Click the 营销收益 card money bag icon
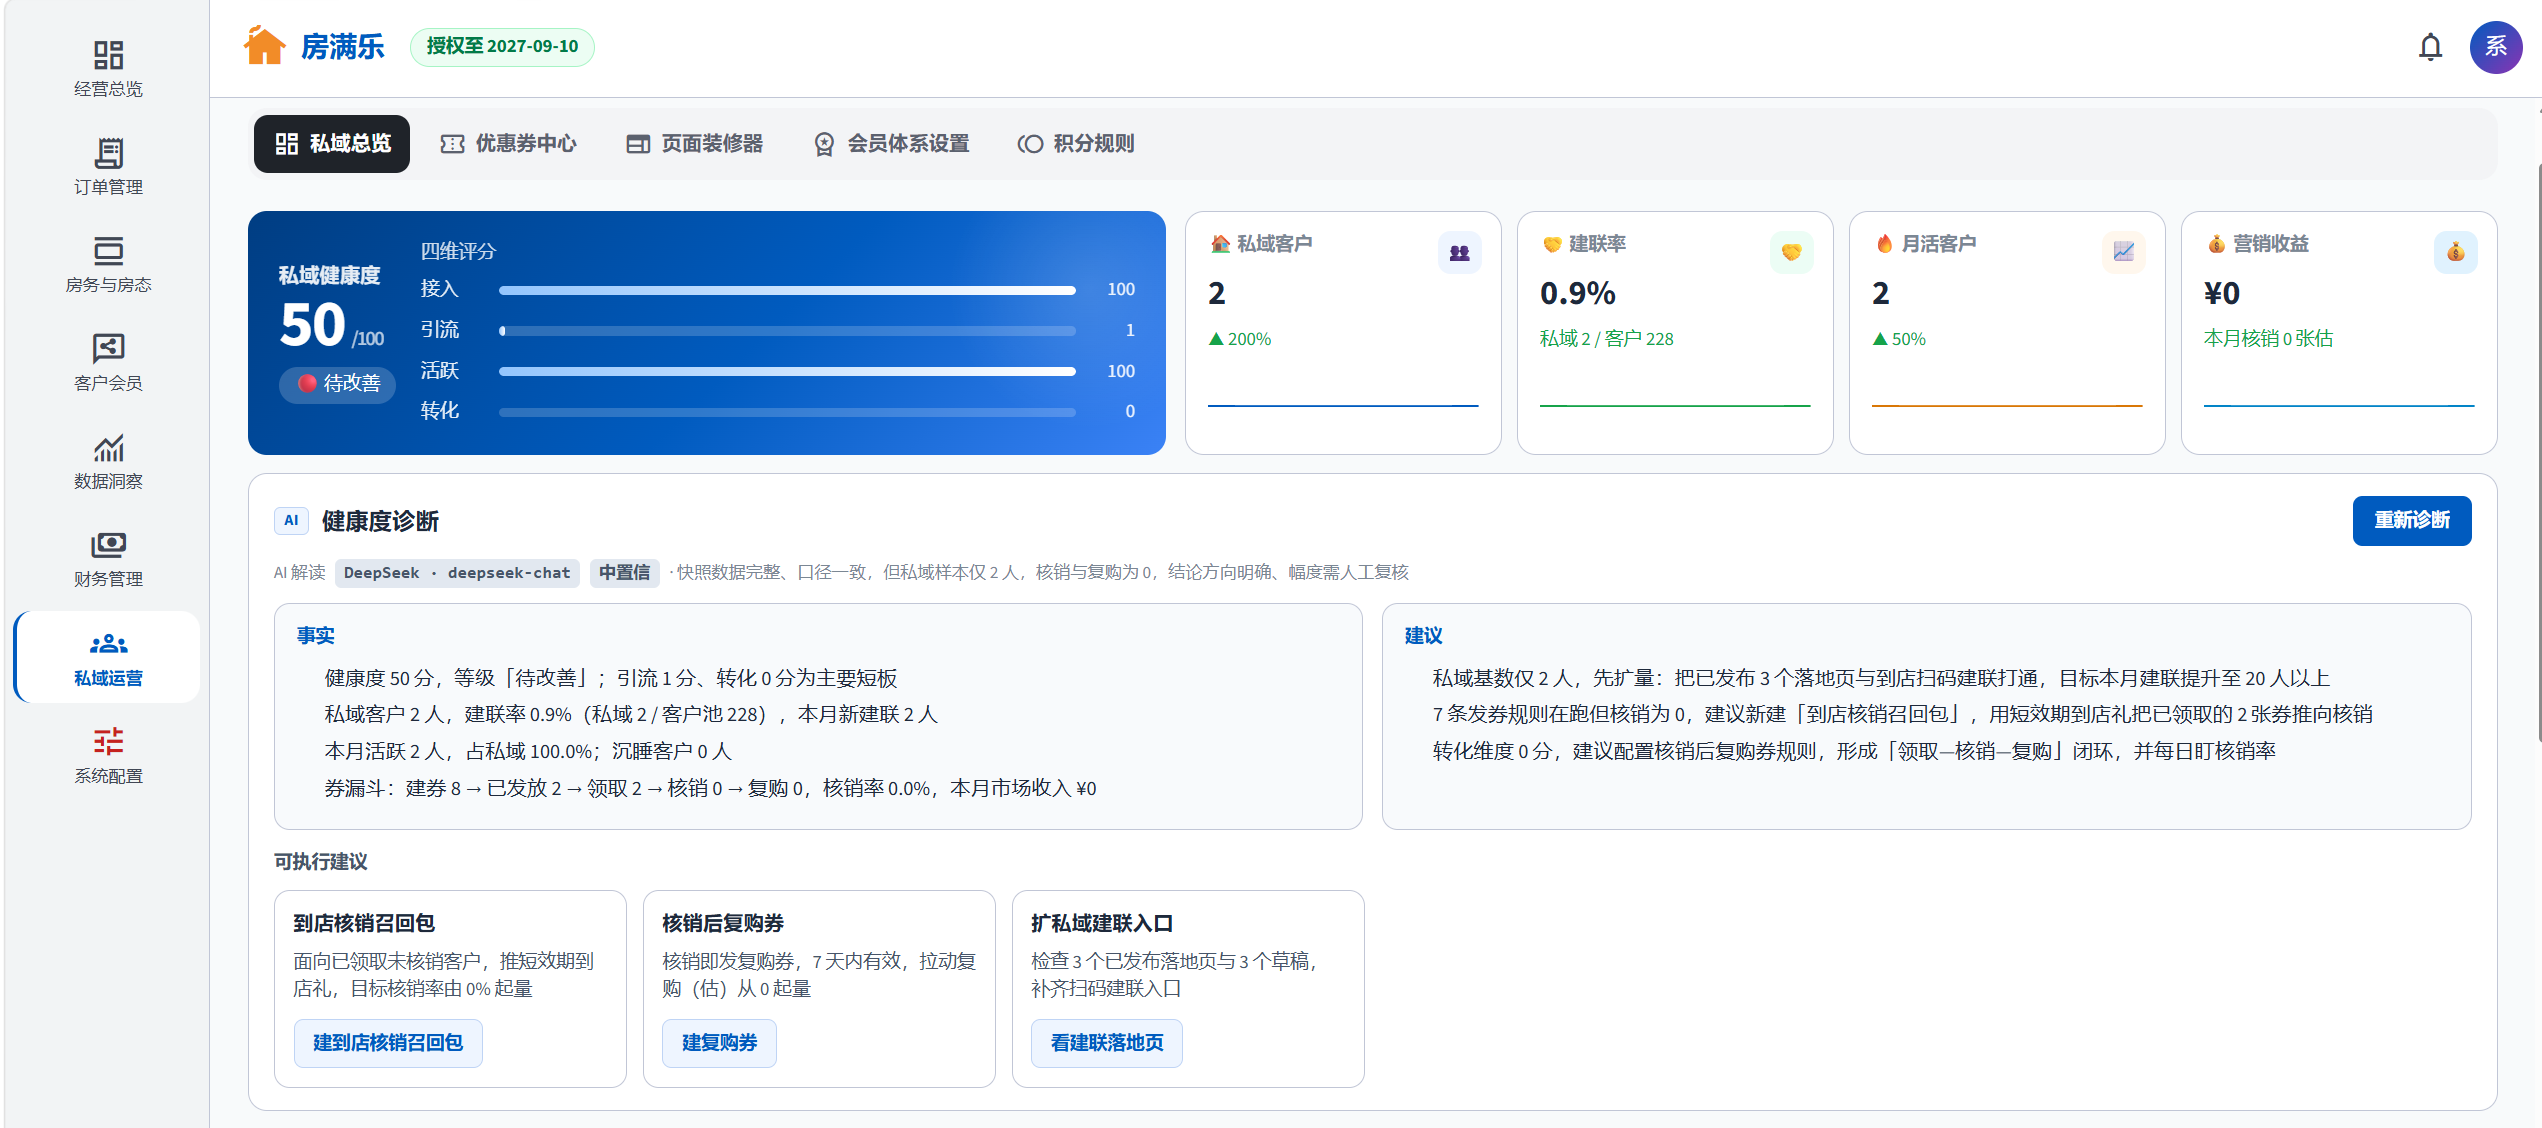The image size is (2542, 1128). point(2455,252)
